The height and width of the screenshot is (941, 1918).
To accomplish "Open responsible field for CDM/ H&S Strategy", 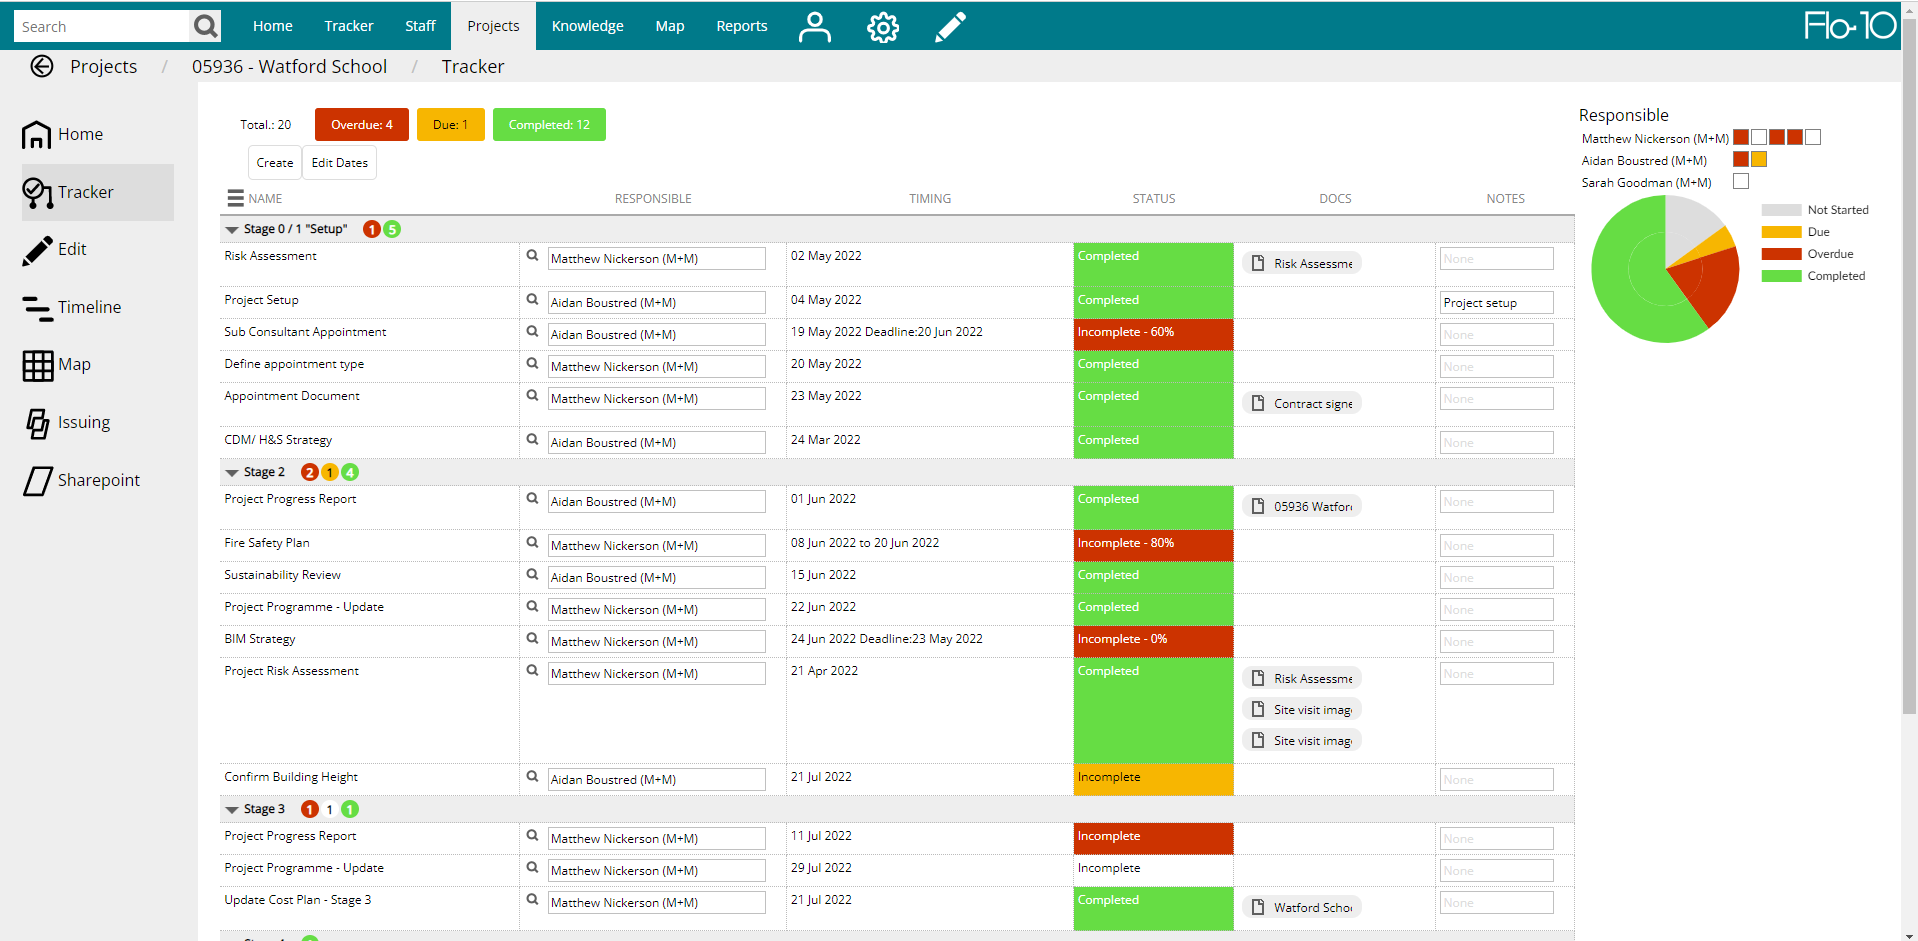I will tap(656, 442).
